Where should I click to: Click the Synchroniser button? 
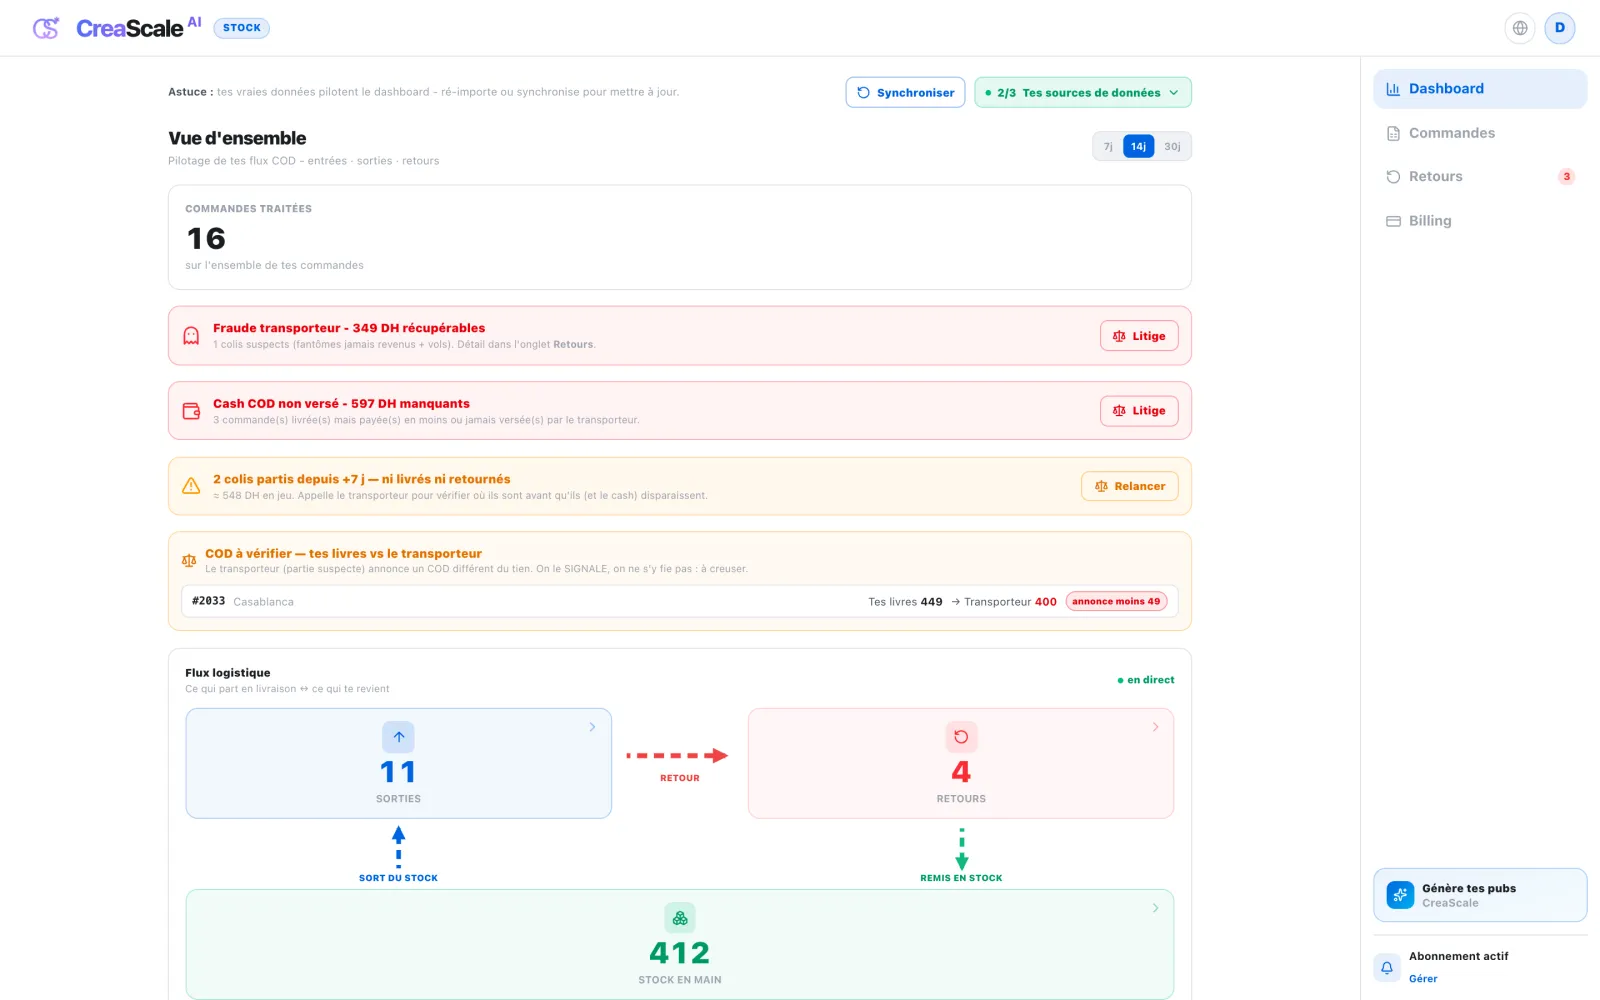905,93
